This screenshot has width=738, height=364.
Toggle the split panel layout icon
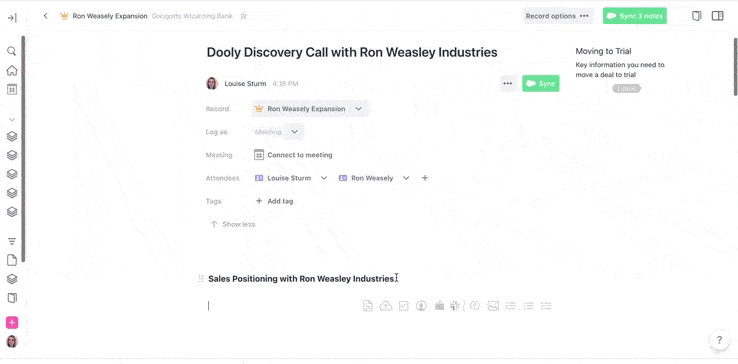(717, 16)
